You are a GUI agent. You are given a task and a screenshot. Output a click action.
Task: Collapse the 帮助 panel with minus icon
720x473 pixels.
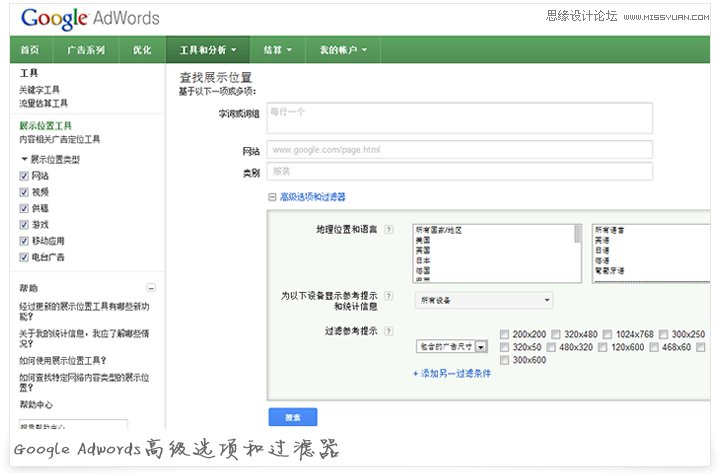(151, 288)
